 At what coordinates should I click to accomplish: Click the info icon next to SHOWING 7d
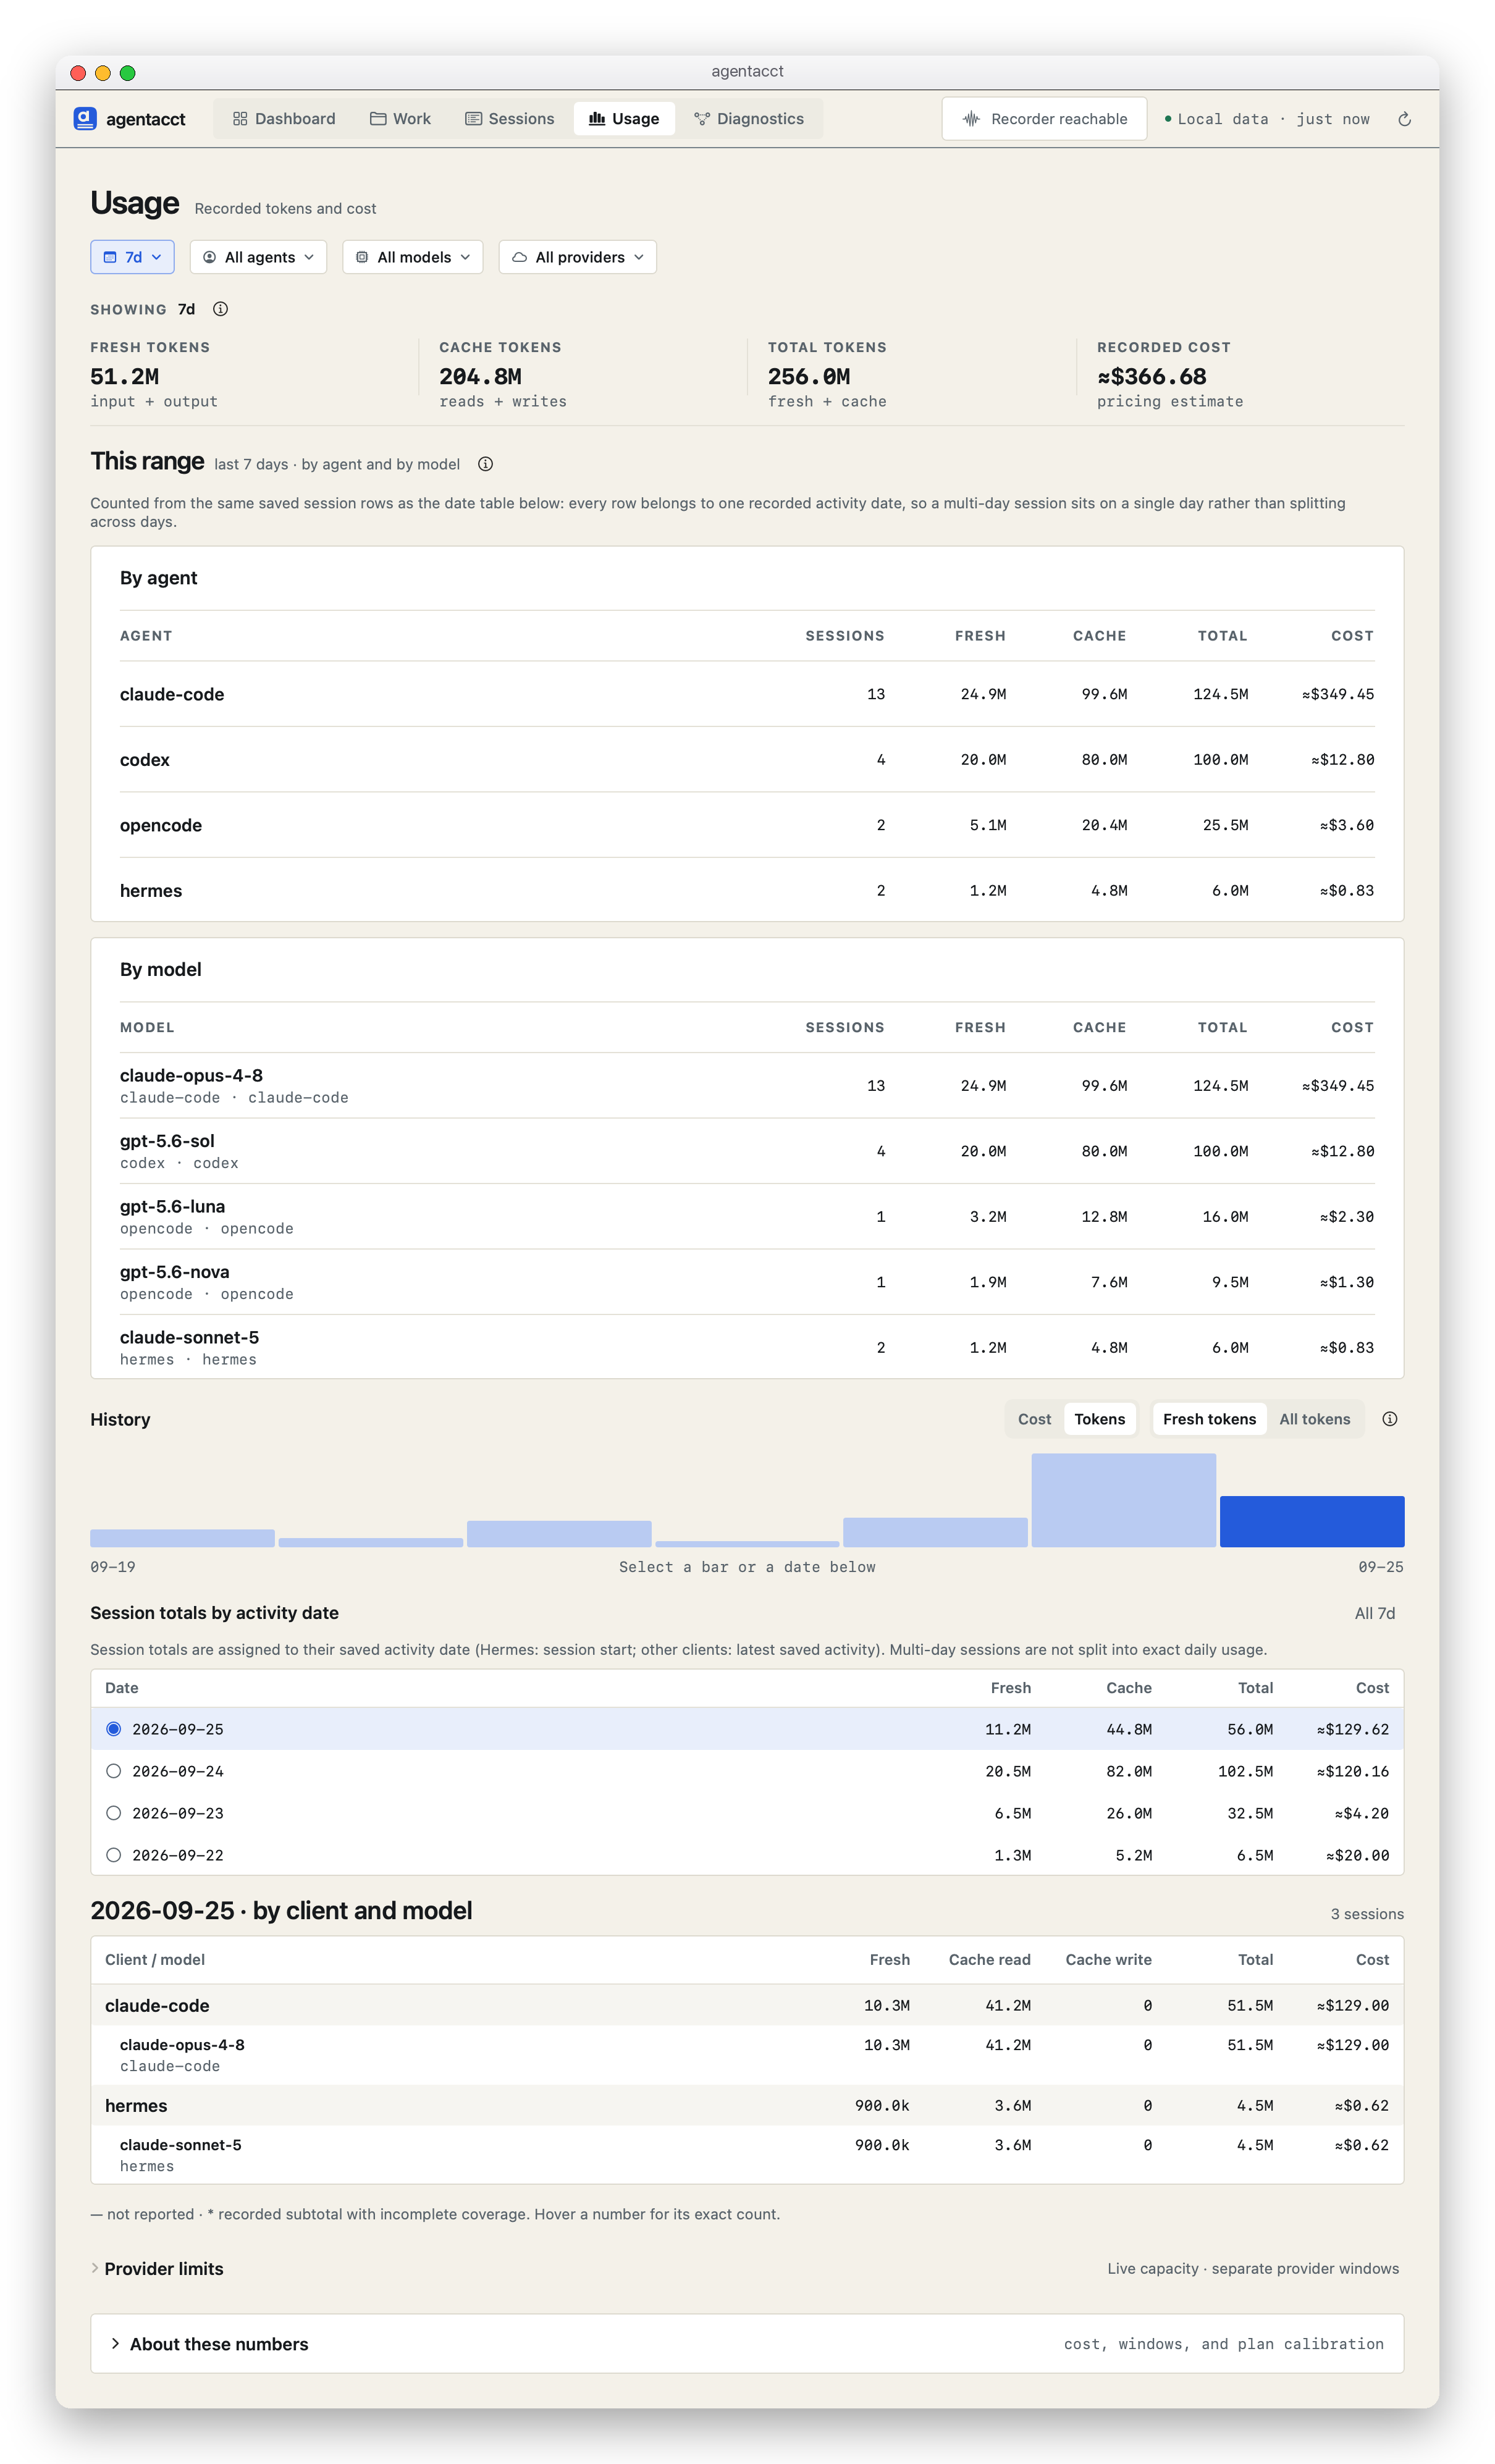221,309
